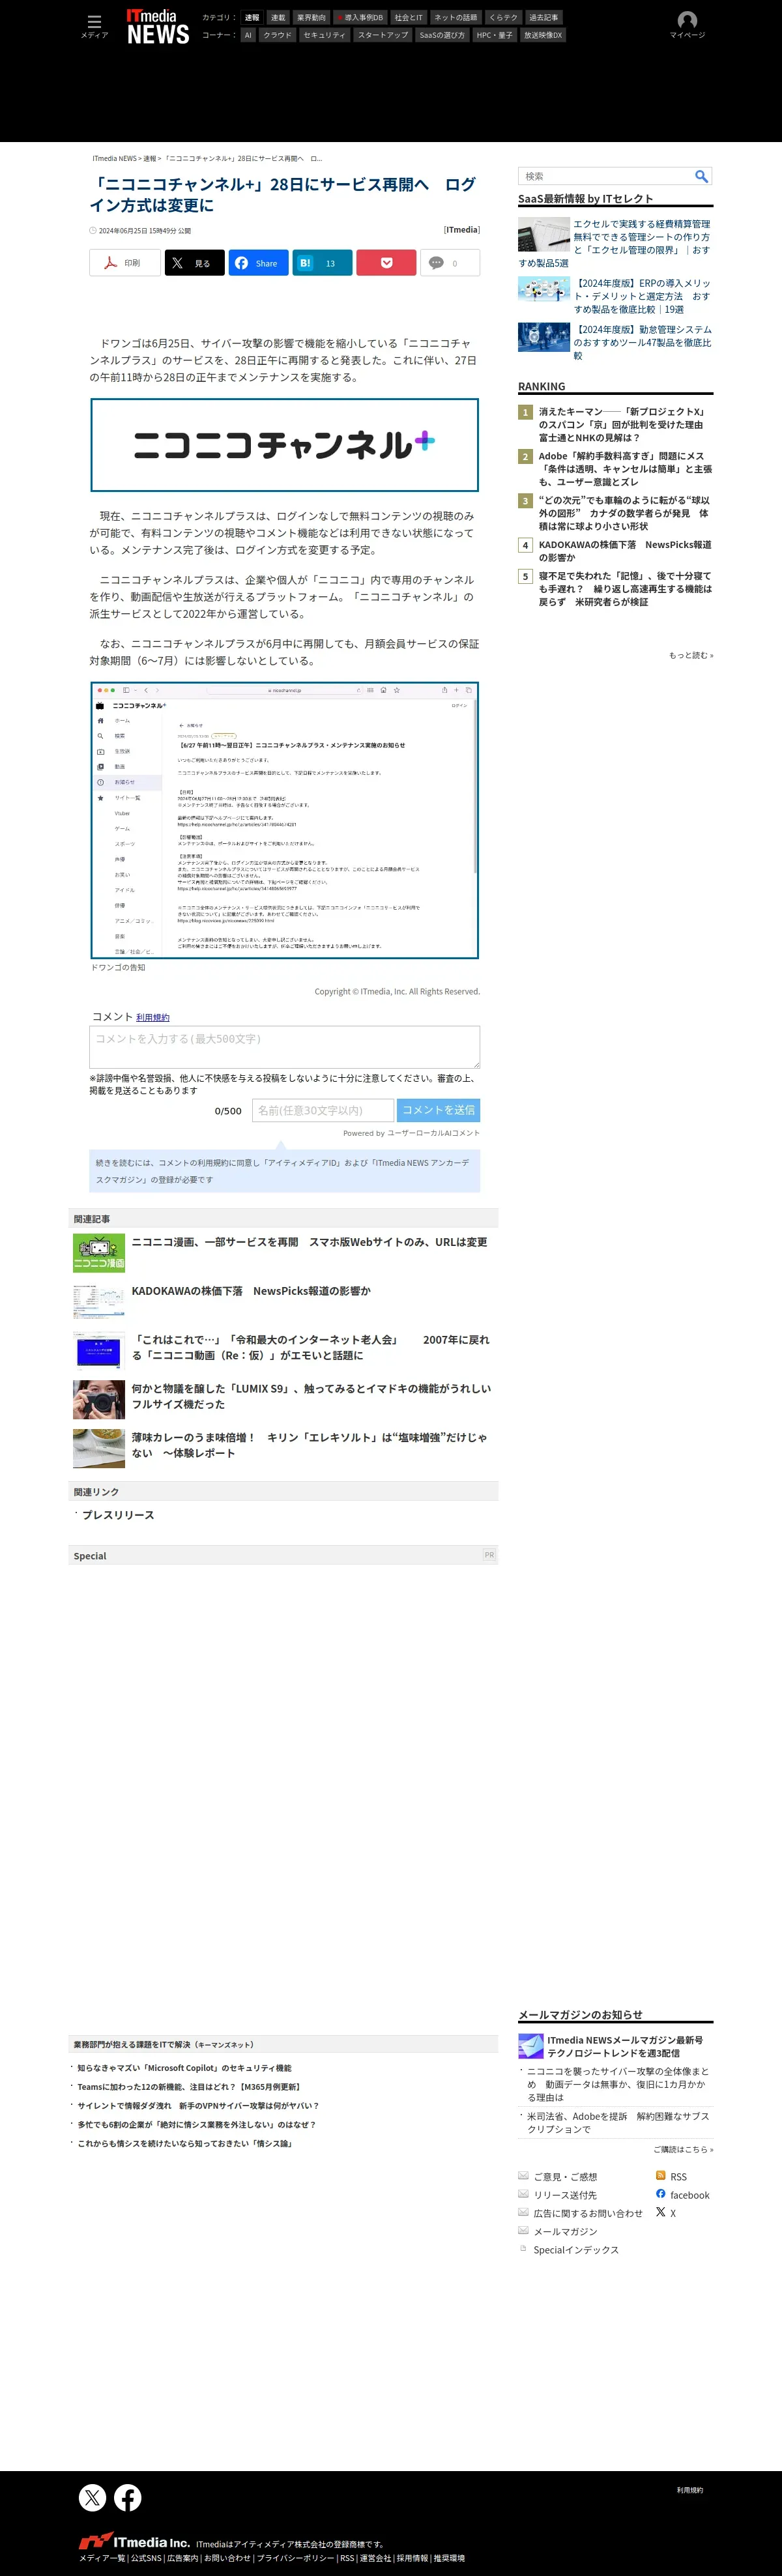The width and height of the screenshot is (782, 2576).
Task: Open メールマガジン sidebar link
Action: pos(565,2232)
